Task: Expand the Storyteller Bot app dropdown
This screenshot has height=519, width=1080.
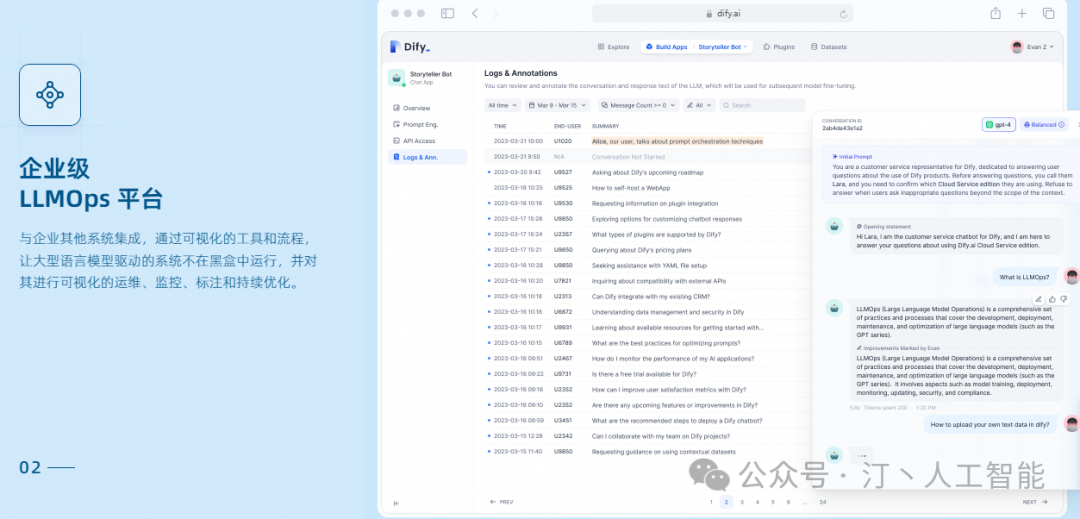Action: 723,47
